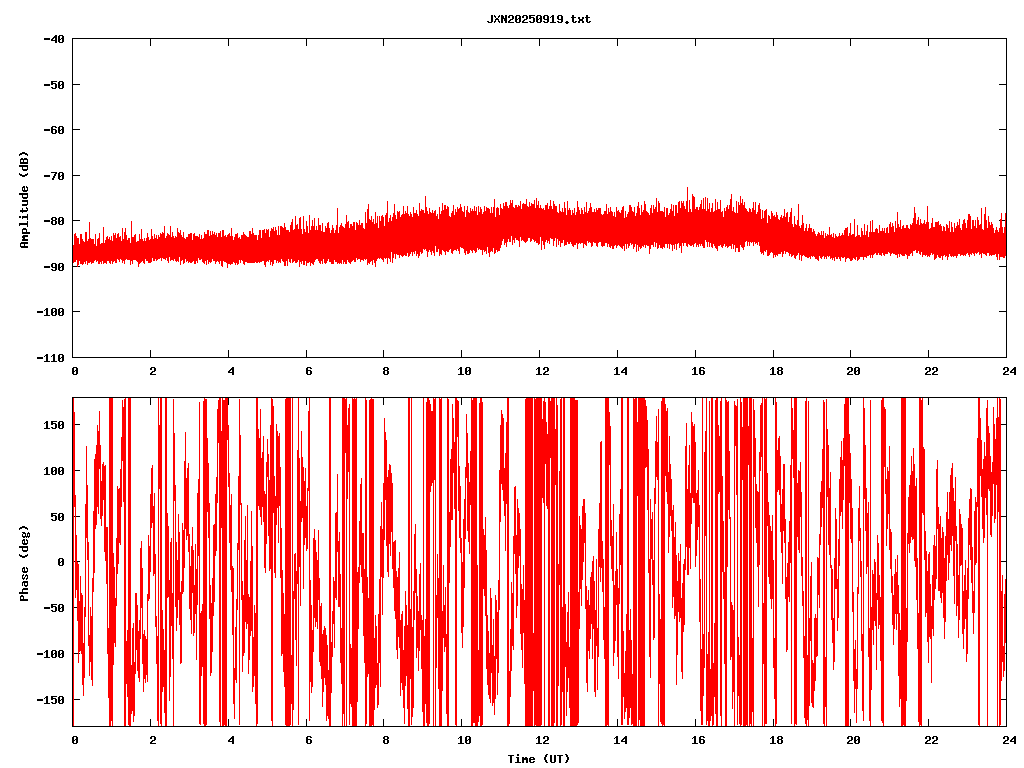Click the -110 tick on amplitude axis

point(51,357)
